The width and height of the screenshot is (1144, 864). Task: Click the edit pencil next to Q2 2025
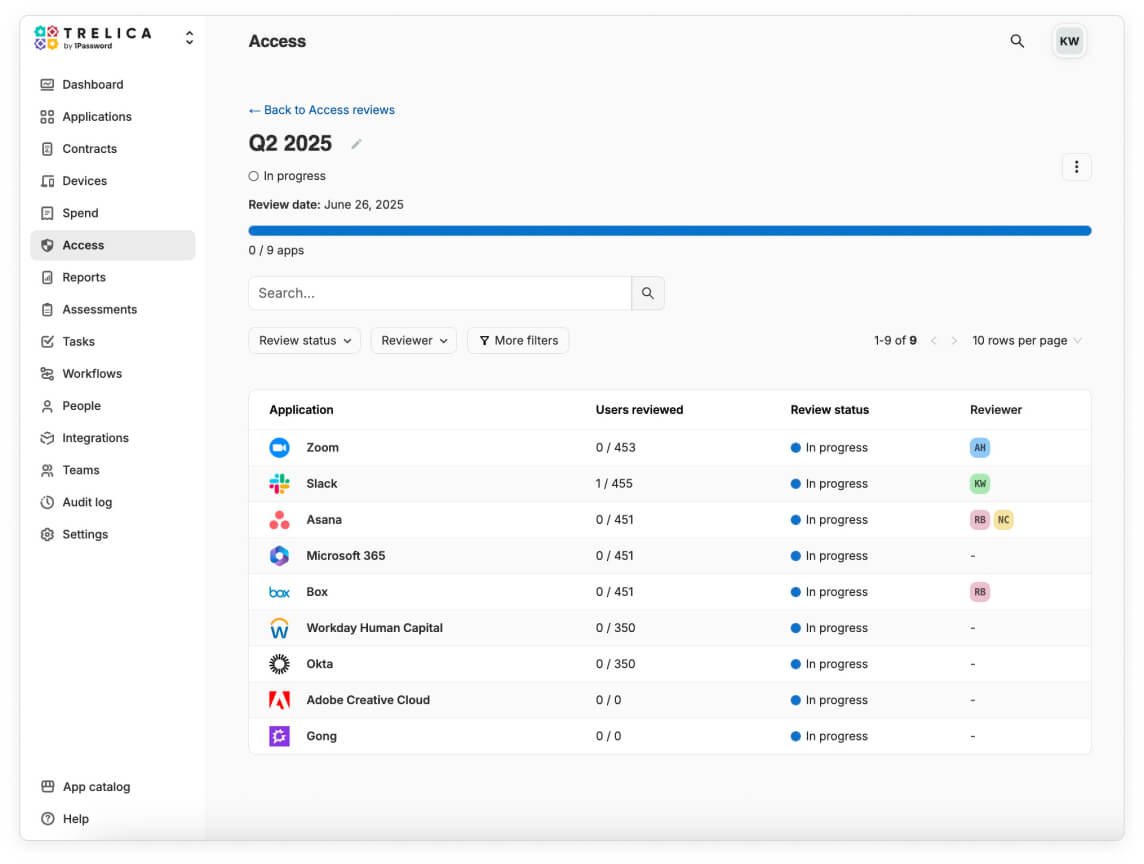pos(356,144)
